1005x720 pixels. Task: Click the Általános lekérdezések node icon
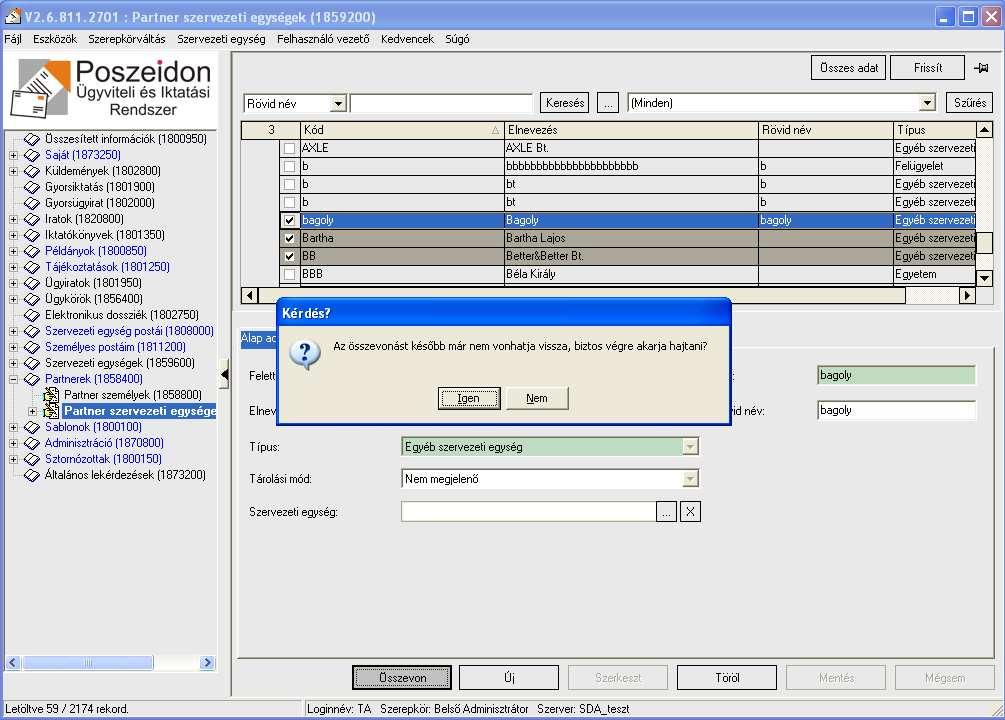pos(31,475)
